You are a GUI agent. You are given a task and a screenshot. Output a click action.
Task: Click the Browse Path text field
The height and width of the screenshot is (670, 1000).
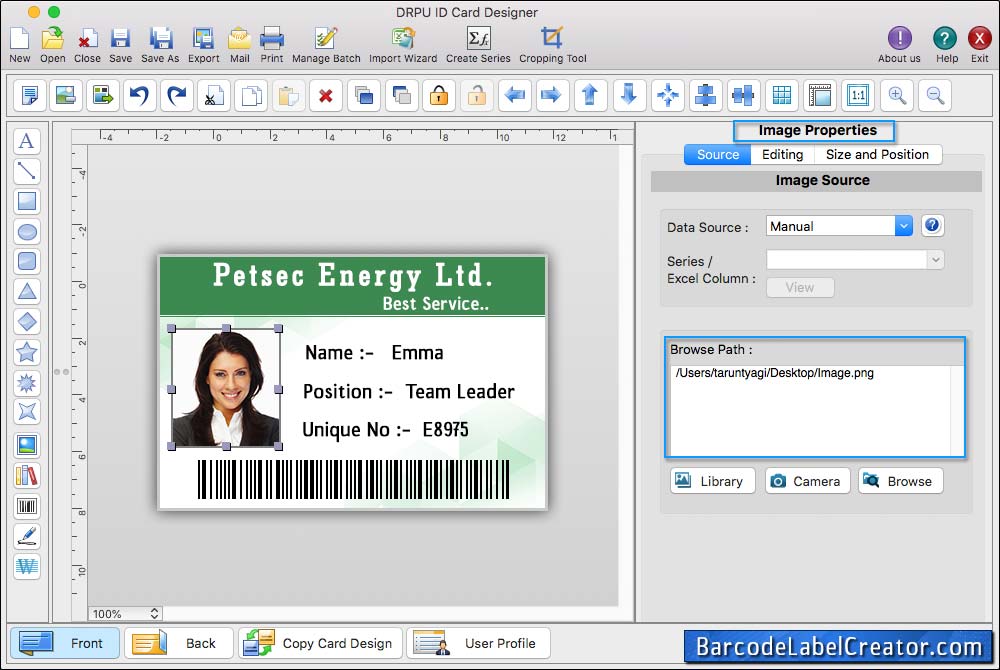coord(814,410)
